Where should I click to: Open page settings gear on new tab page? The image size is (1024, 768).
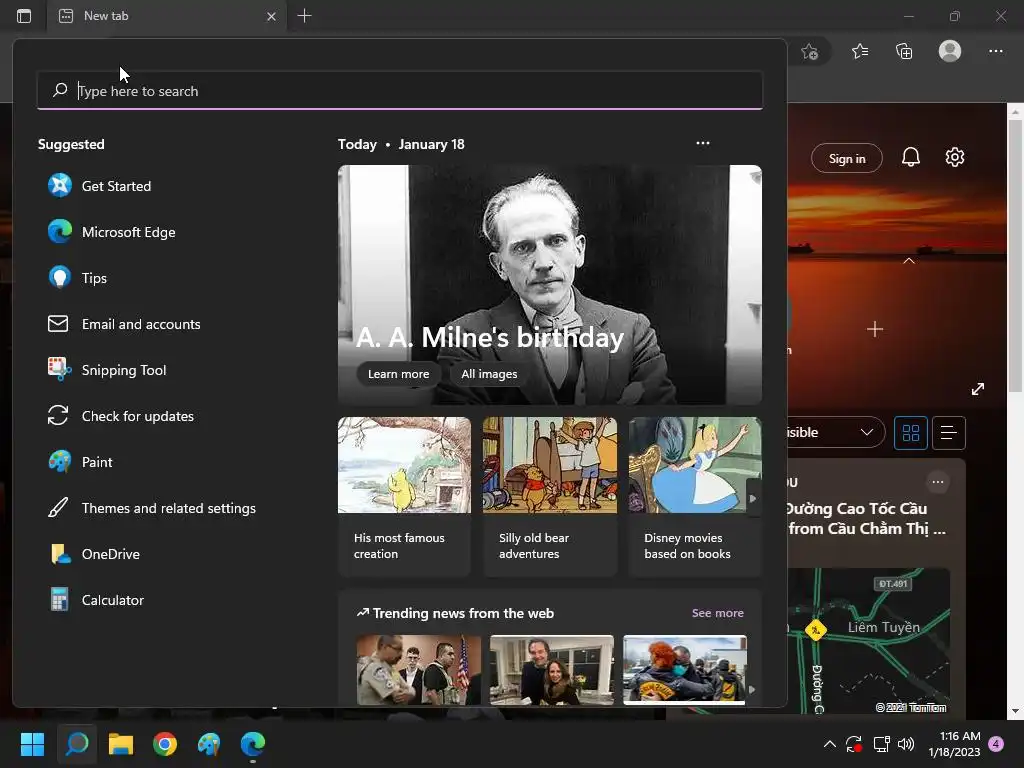point(955,157)
